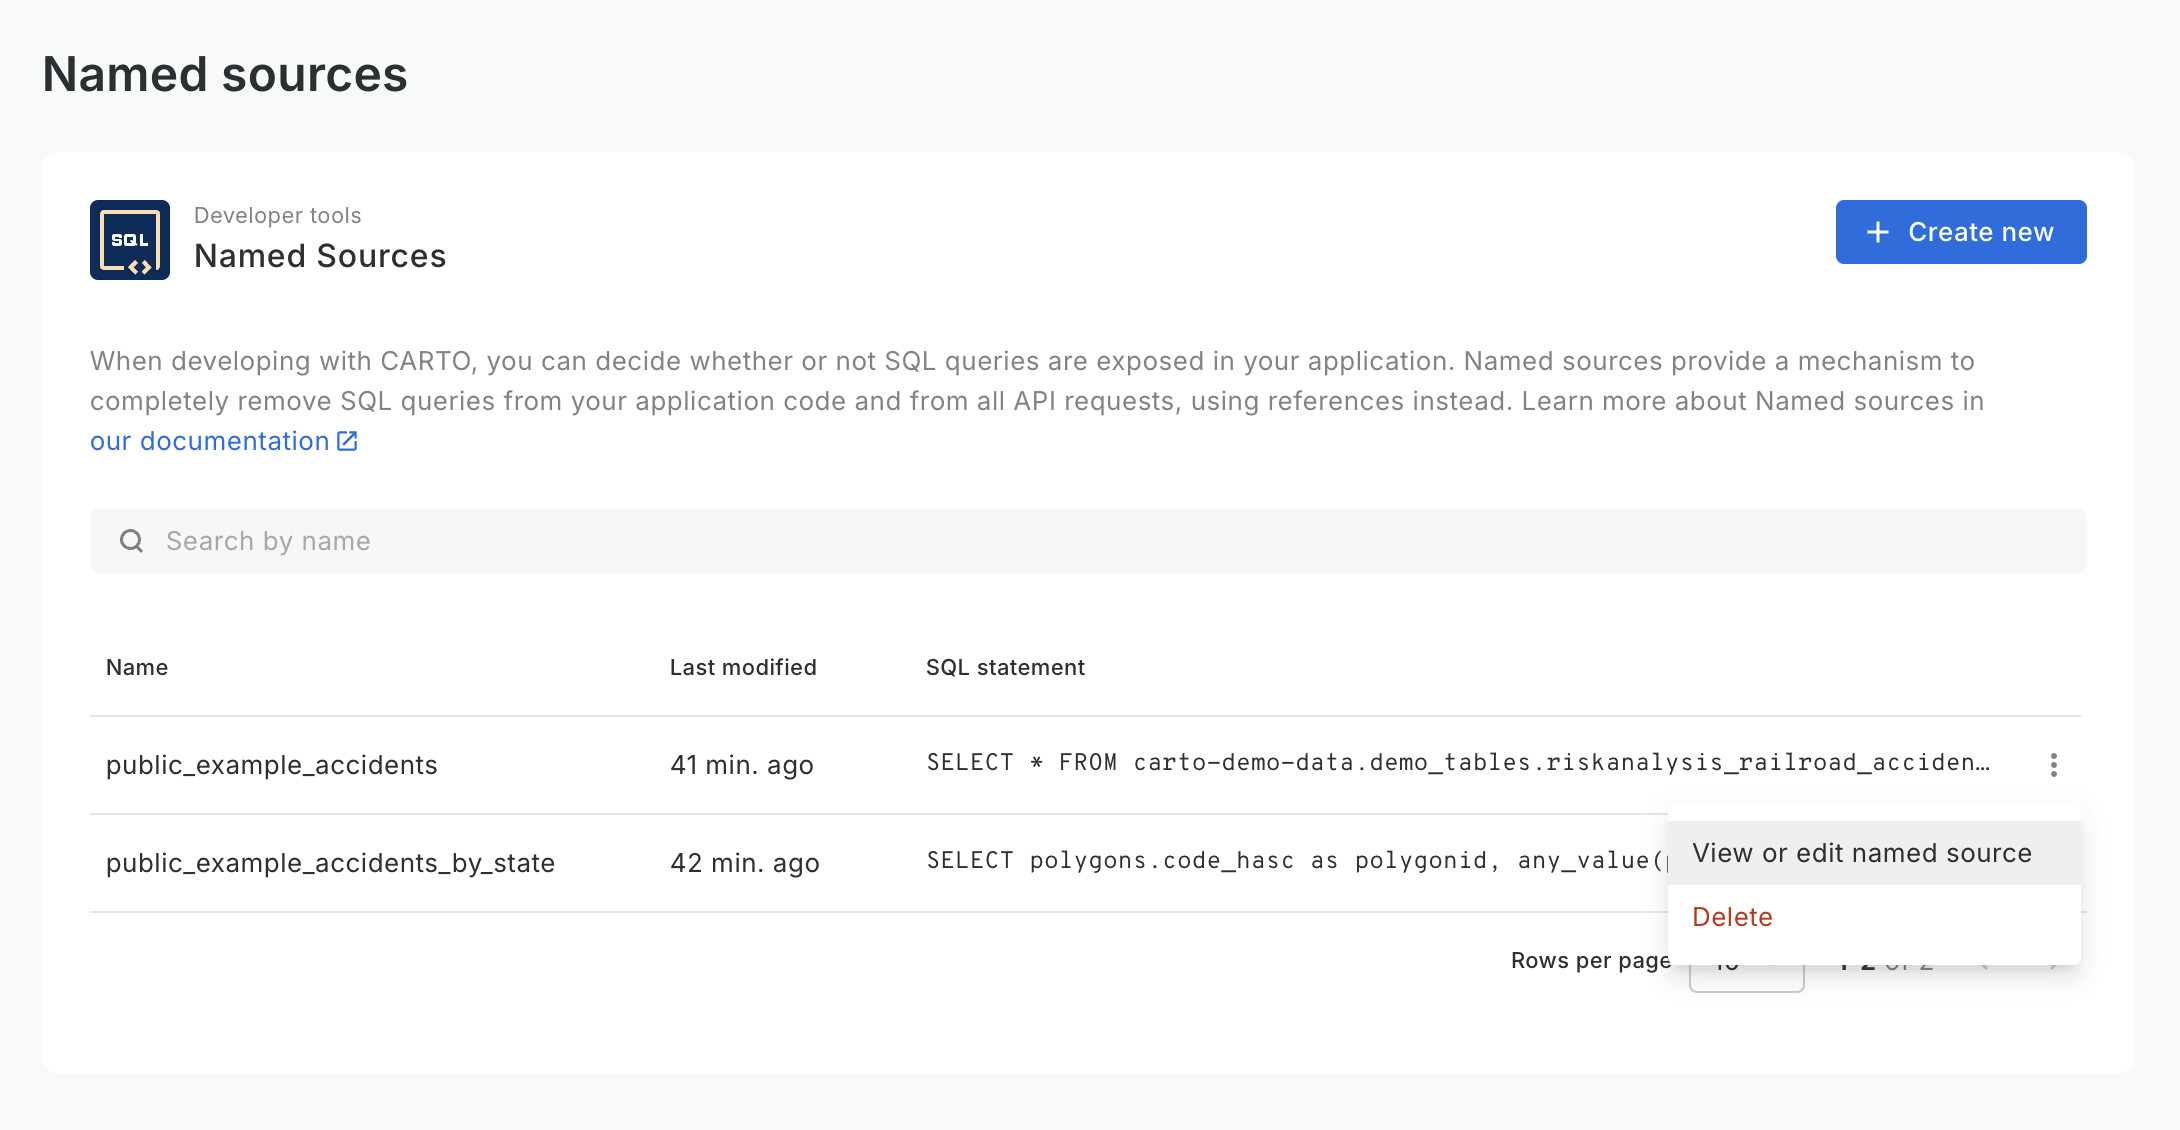The height and width of the screenshot is (1130, 2180).
Task: Select View or edit named source
Action: [x=1861, y=853]
